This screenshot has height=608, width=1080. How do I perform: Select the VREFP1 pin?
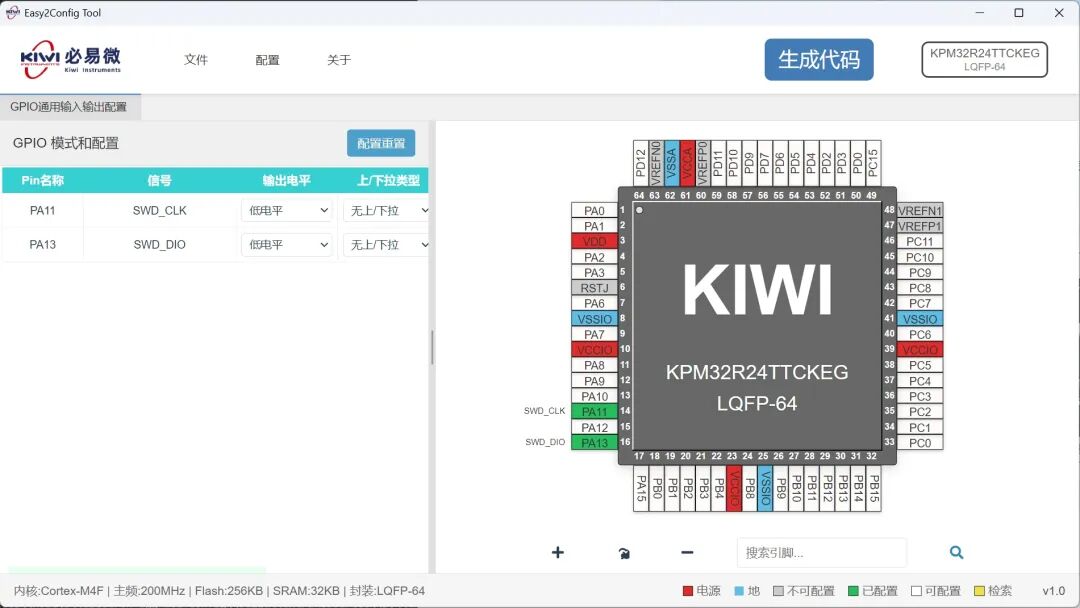[920, 226]
